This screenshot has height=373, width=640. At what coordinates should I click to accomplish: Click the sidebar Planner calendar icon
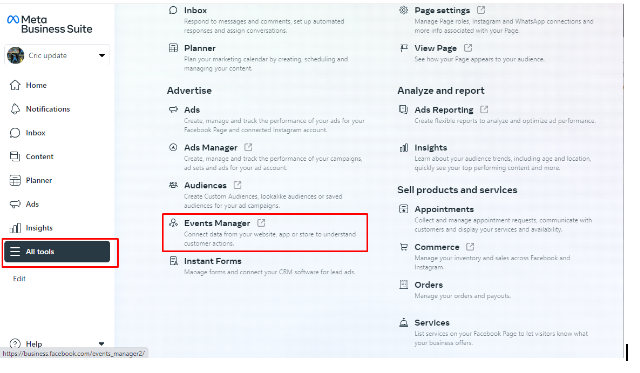click(x=15, y=180)
